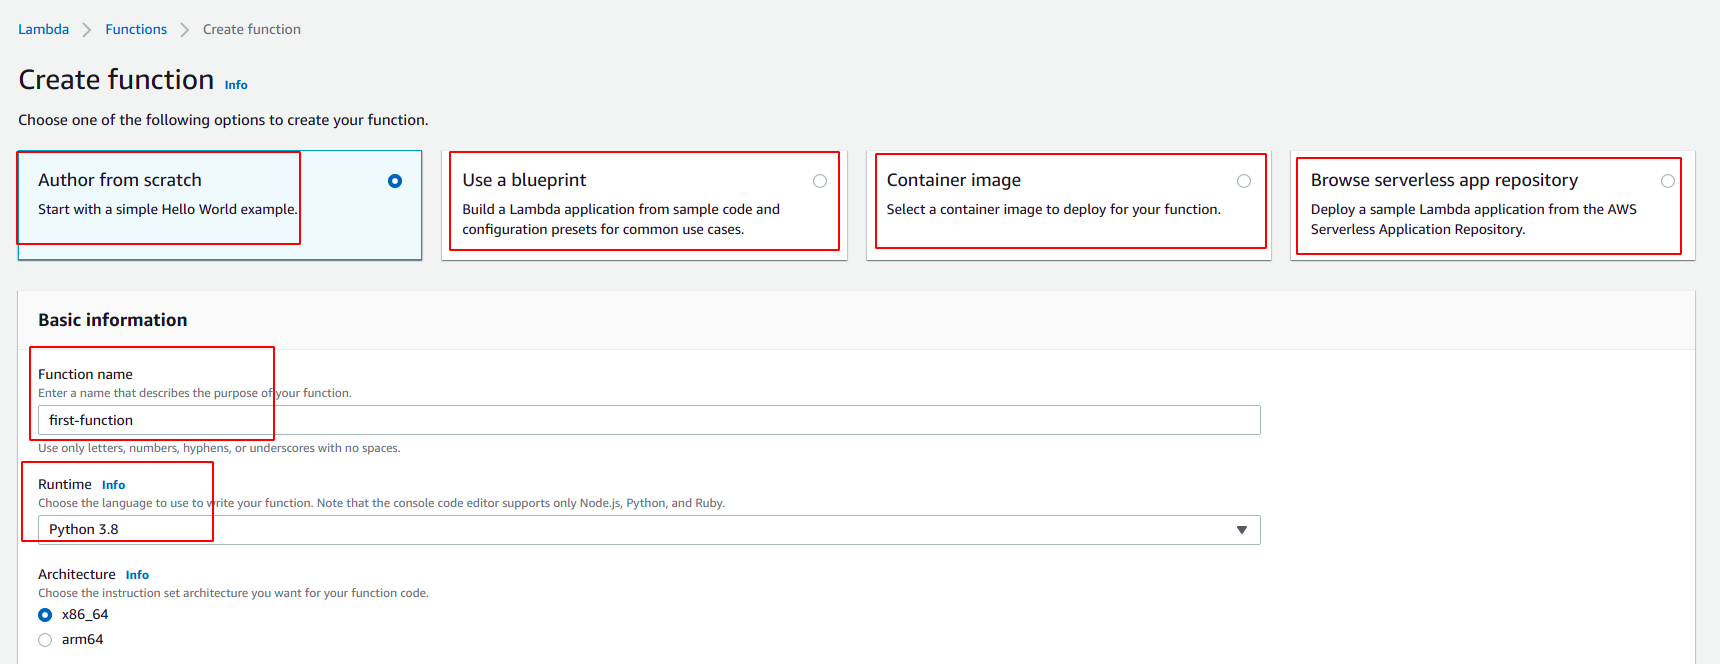The image size is (1720, 664).
Task: Pick the Browse serverless app repository radio
Action: 1668,181
